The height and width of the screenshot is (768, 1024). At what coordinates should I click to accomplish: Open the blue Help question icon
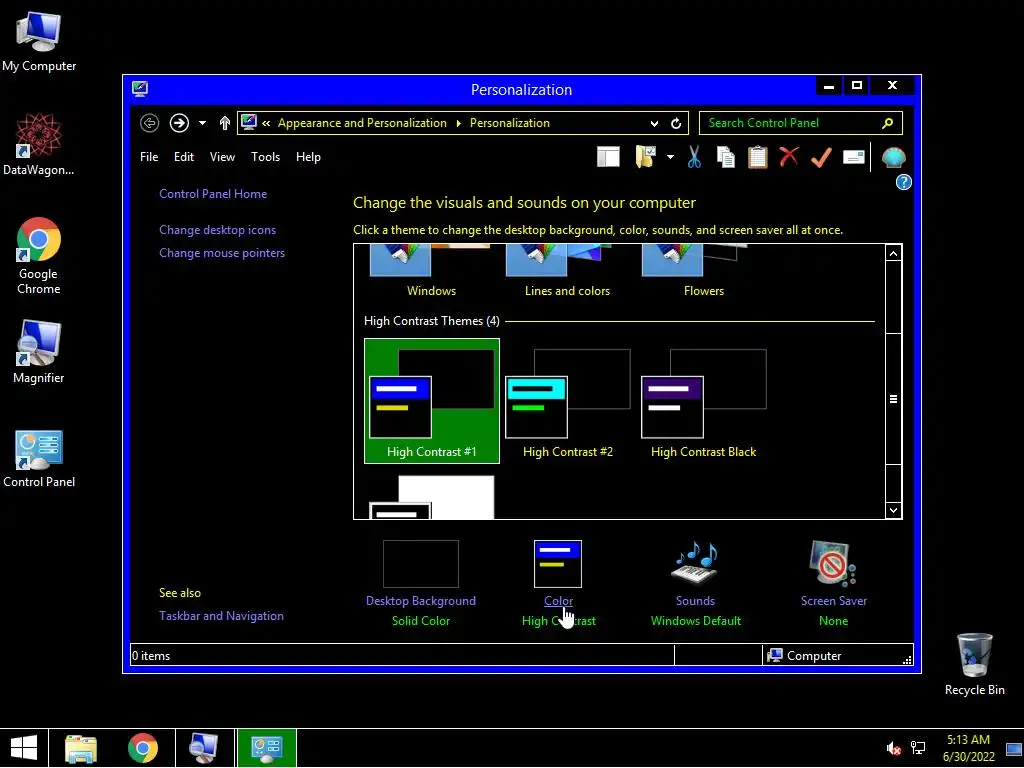903,182
